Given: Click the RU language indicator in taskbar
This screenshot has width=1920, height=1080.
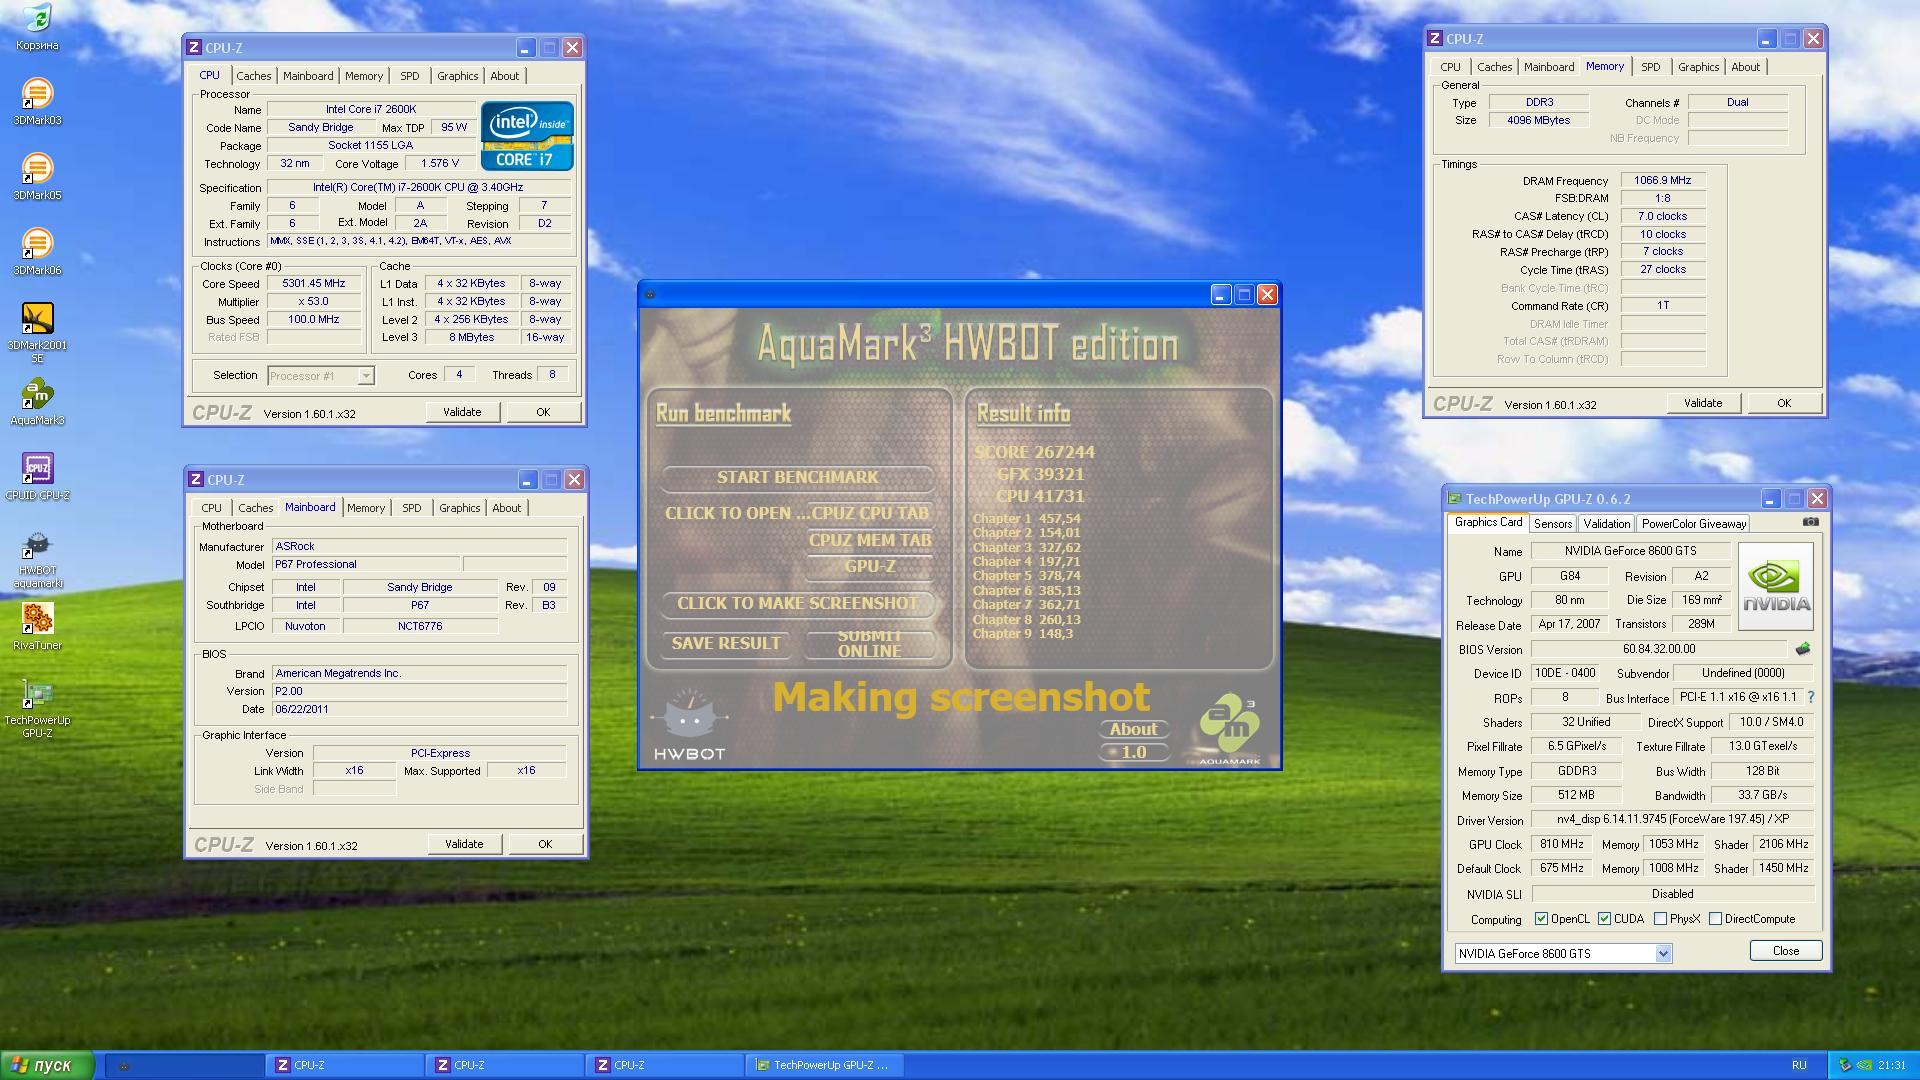Looking at the screenshot, I should (x=1799, y=1065).
